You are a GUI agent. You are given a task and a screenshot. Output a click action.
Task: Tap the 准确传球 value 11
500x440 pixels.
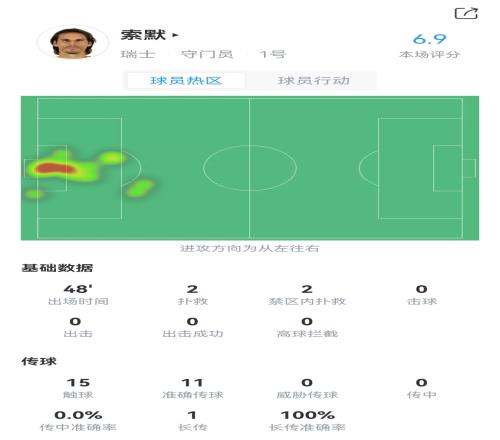click(x=193, y=382)
